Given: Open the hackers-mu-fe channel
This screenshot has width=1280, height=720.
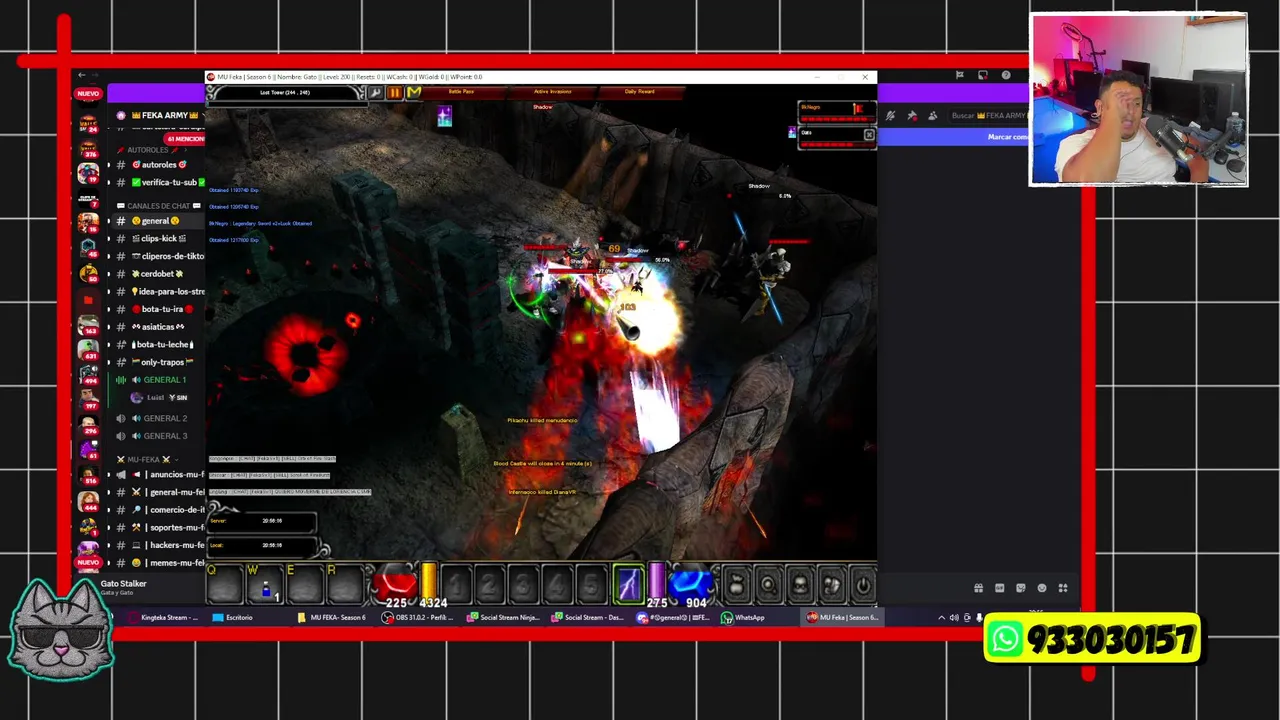Looking at the screenshot, I should click(x=162, y=545).
